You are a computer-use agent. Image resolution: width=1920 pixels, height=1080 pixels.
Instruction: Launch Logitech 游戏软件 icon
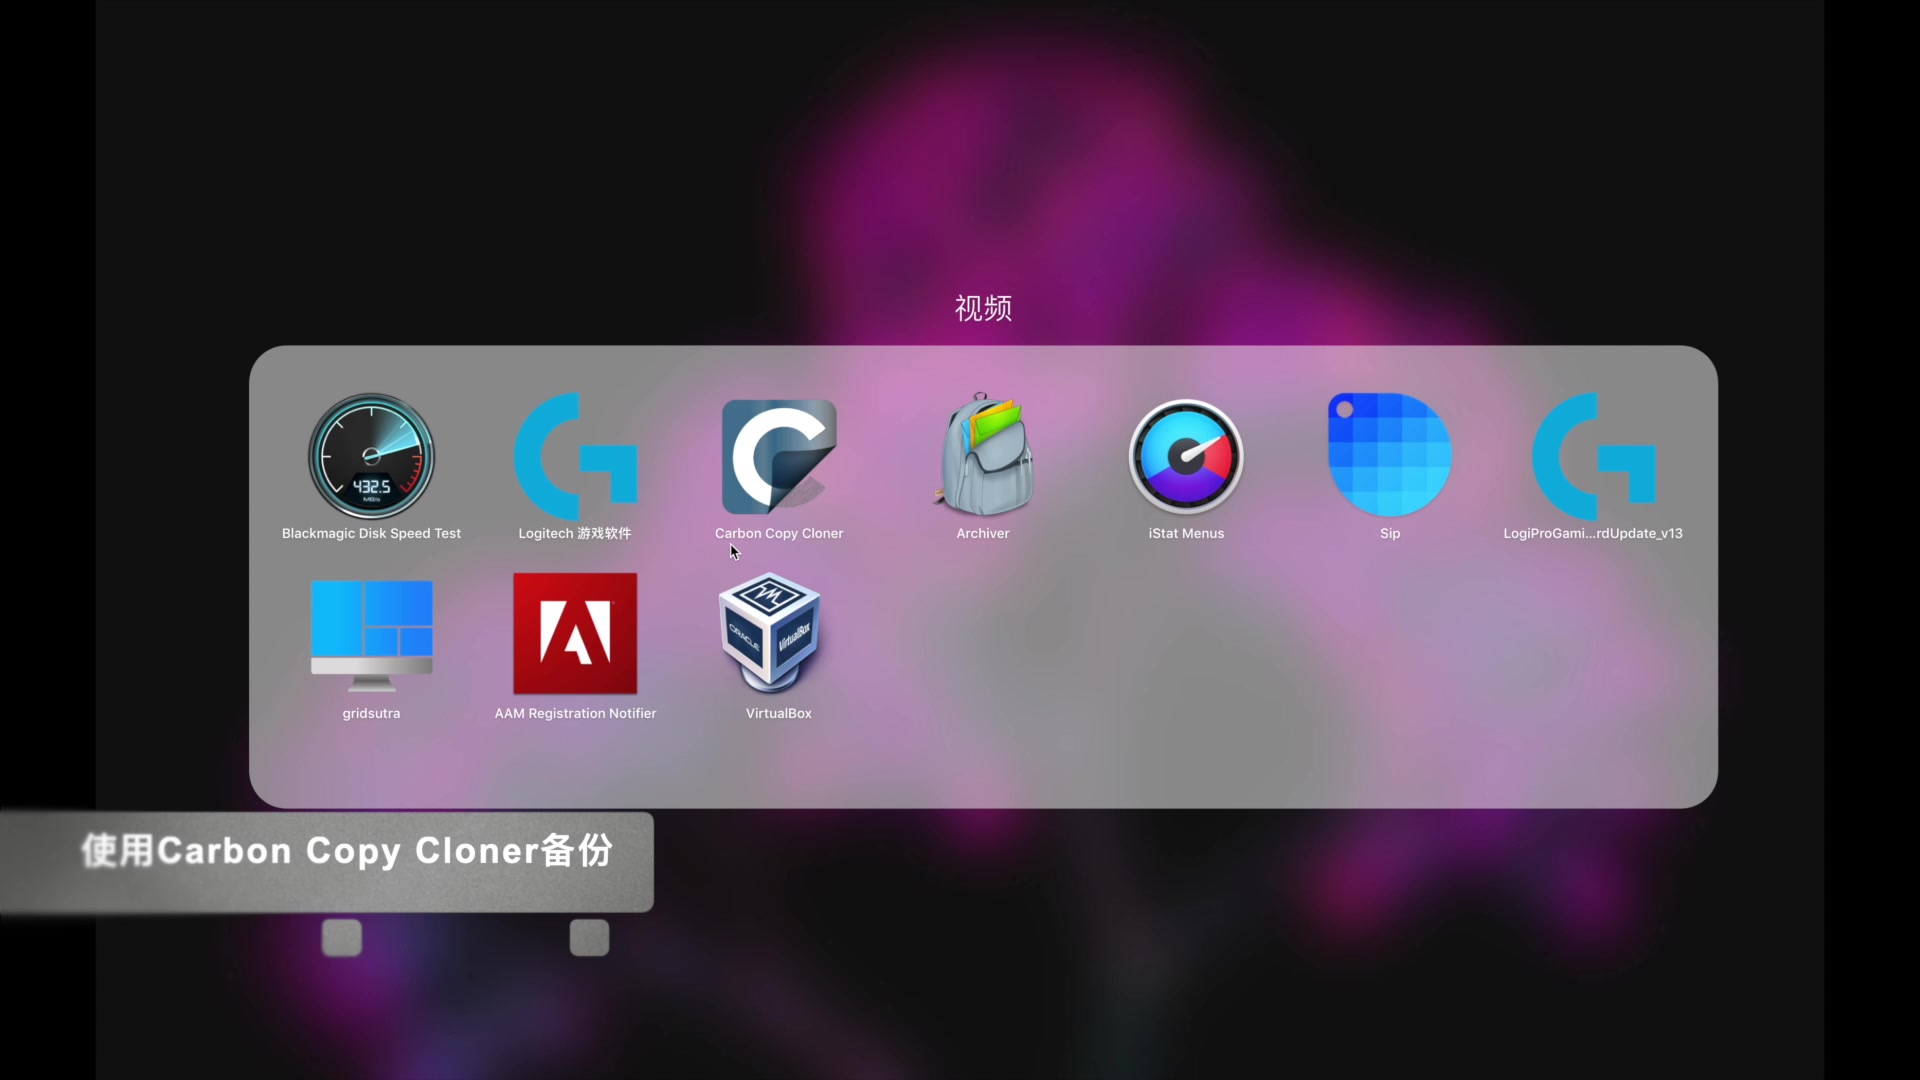575,456
